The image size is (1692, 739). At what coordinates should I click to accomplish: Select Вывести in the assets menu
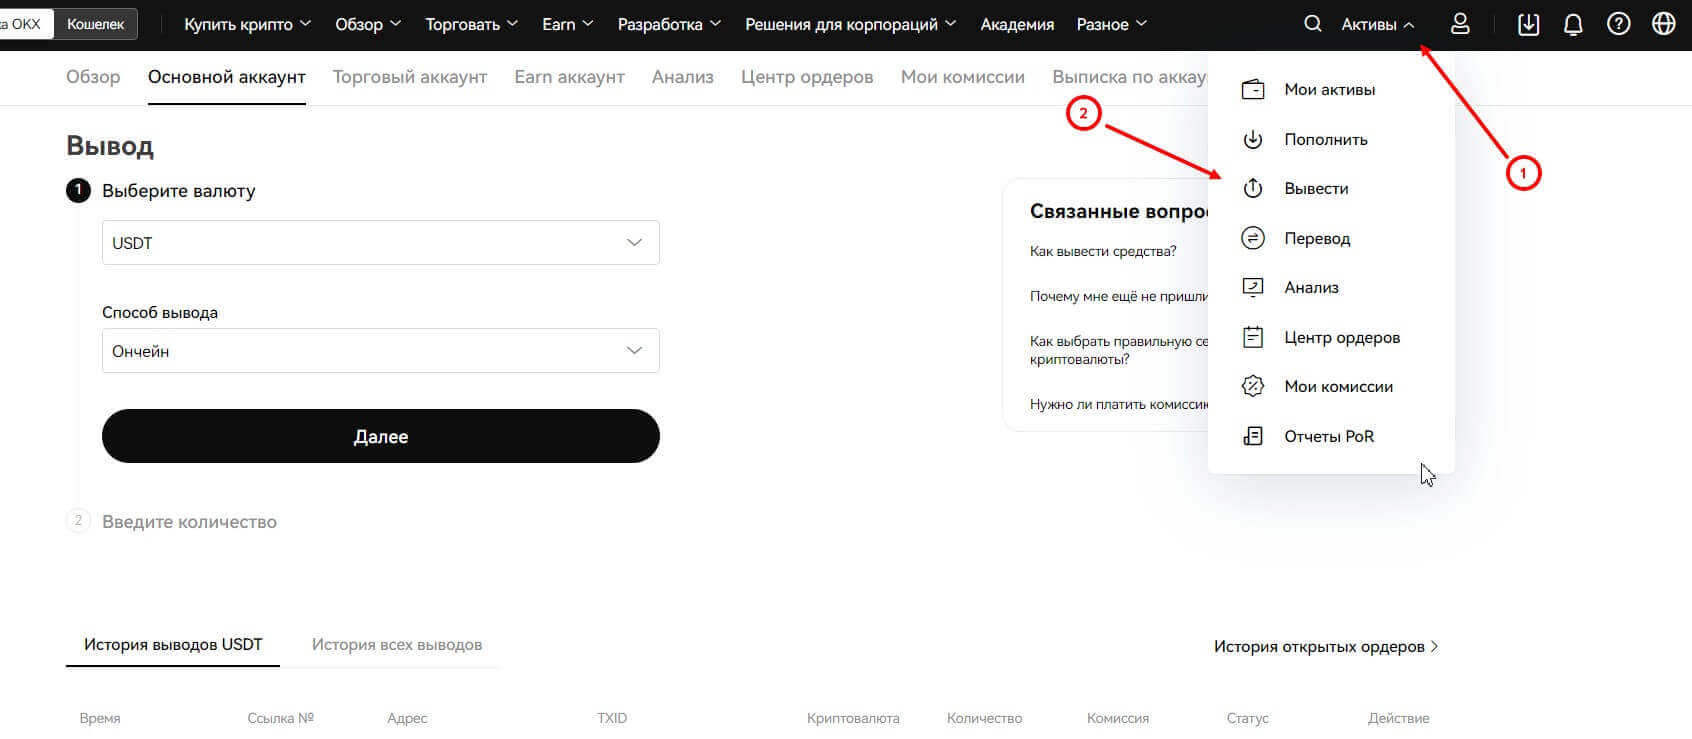[x=1316, y=189]
